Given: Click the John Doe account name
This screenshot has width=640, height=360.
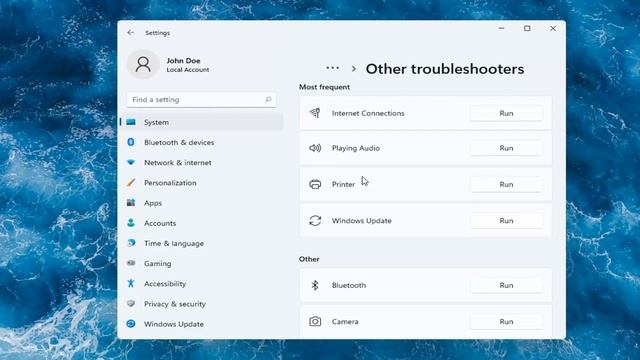Looking at the screenshot, I should click(x=183, y=60).
